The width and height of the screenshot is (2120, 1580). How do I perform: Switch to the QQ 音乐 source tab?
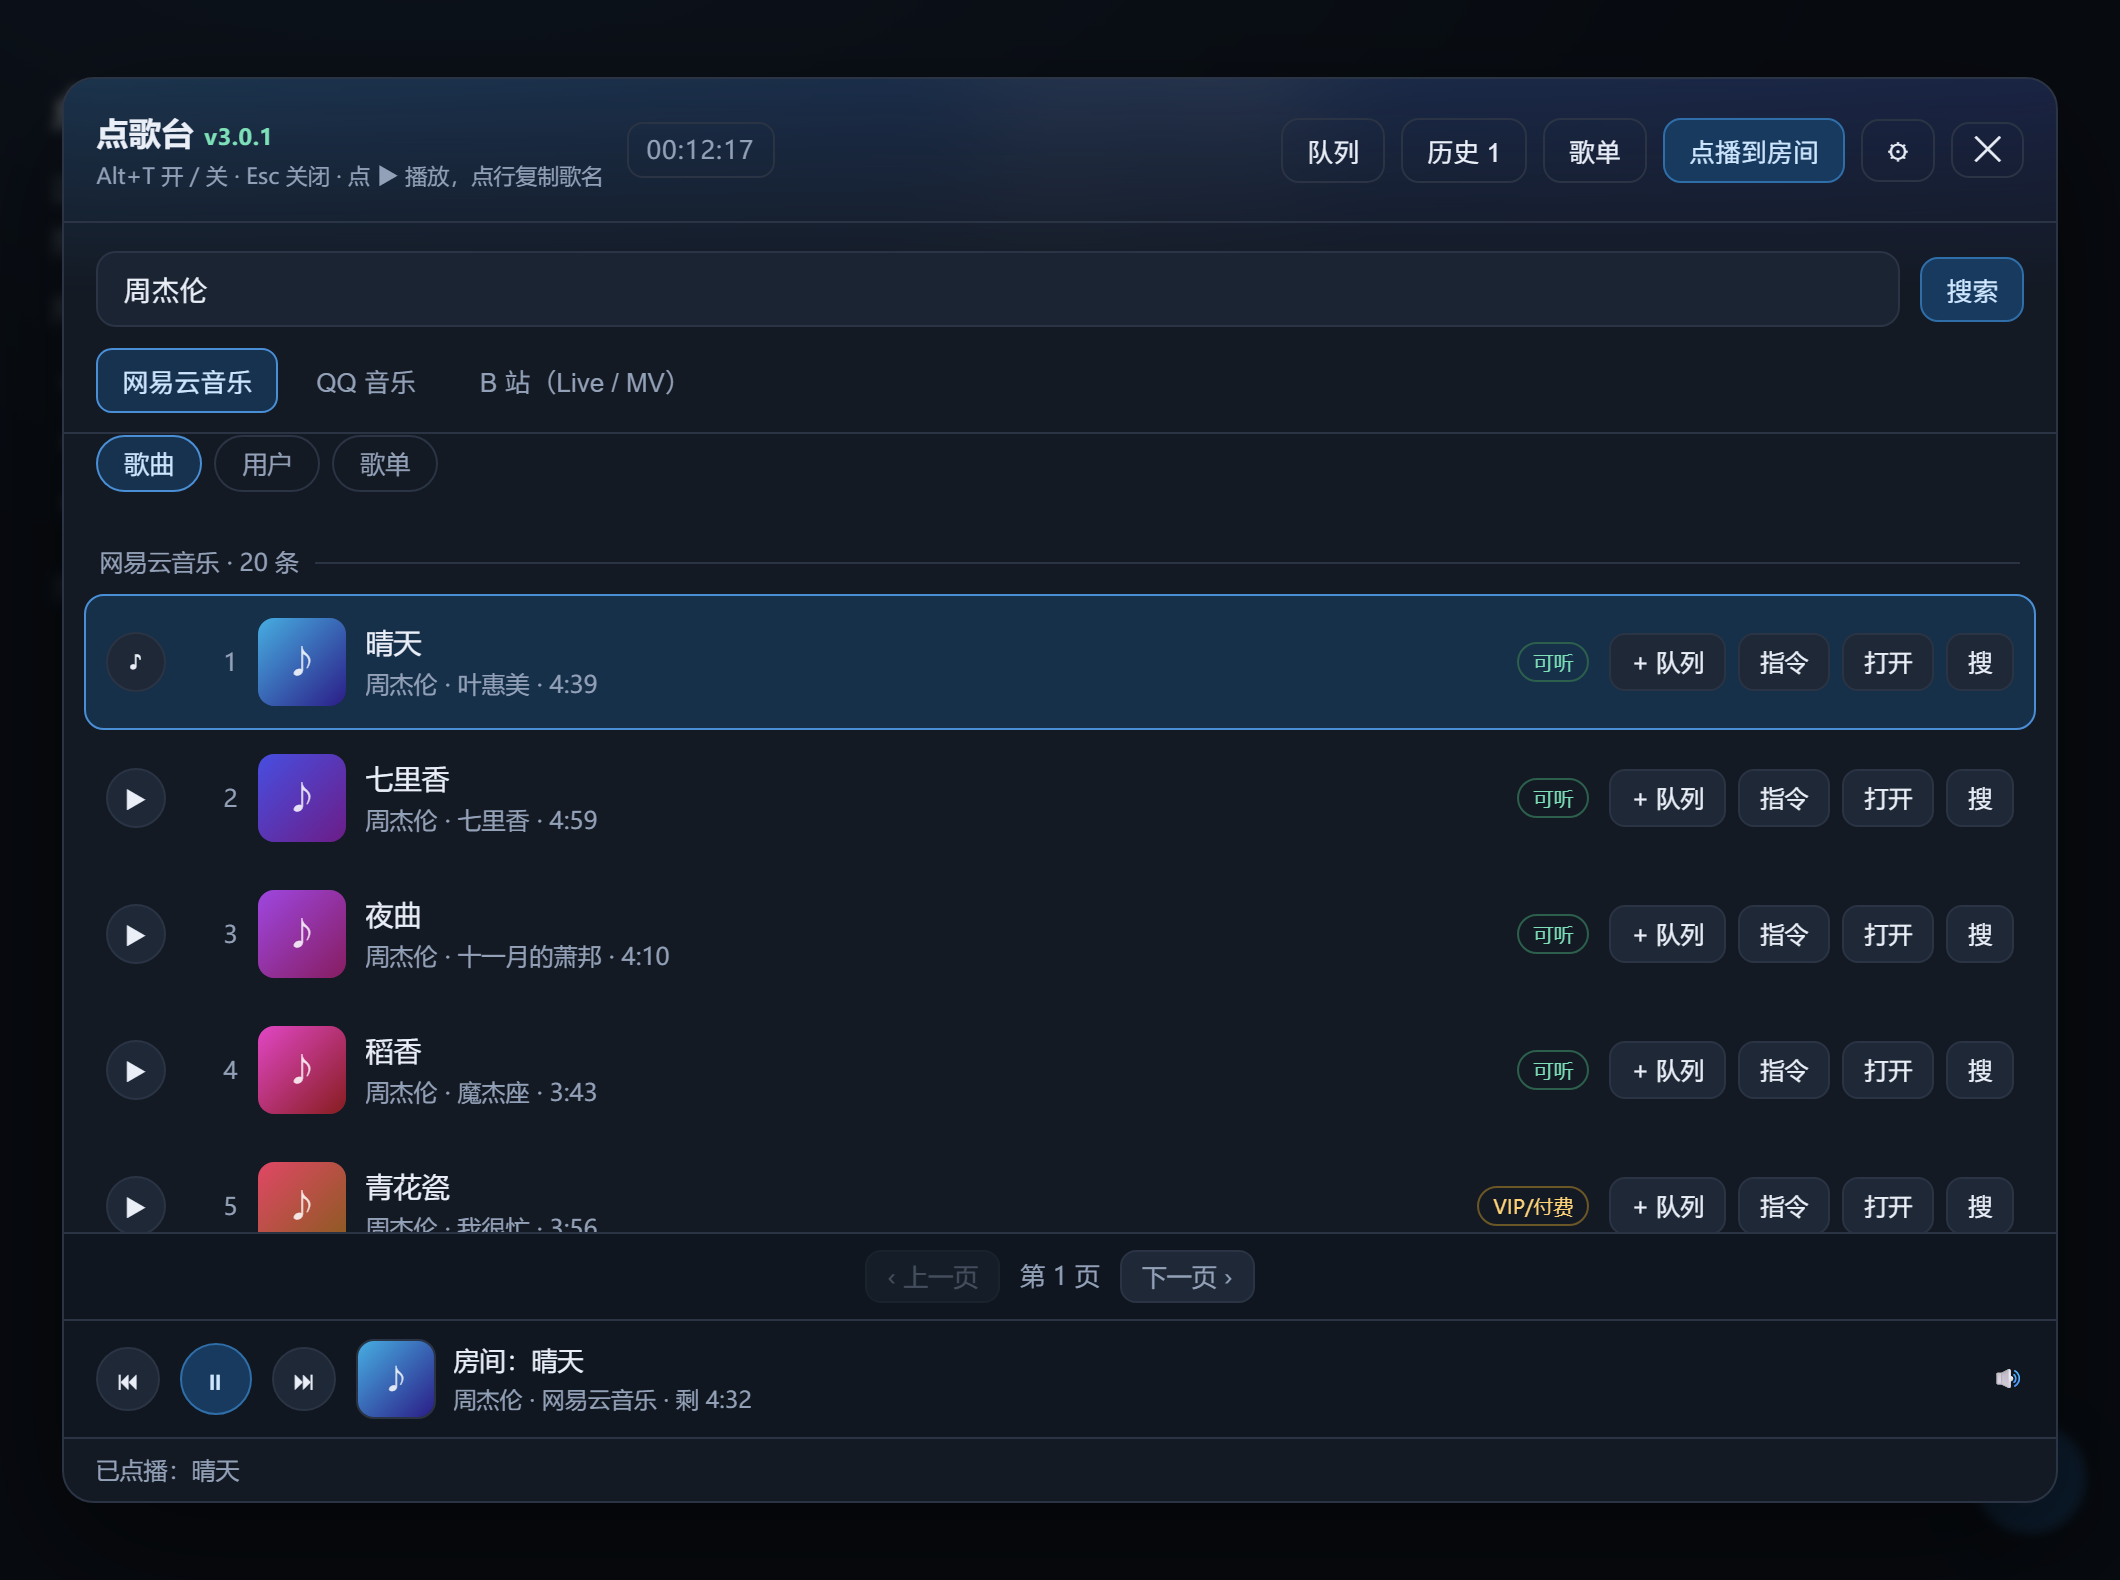pos(366,382)
